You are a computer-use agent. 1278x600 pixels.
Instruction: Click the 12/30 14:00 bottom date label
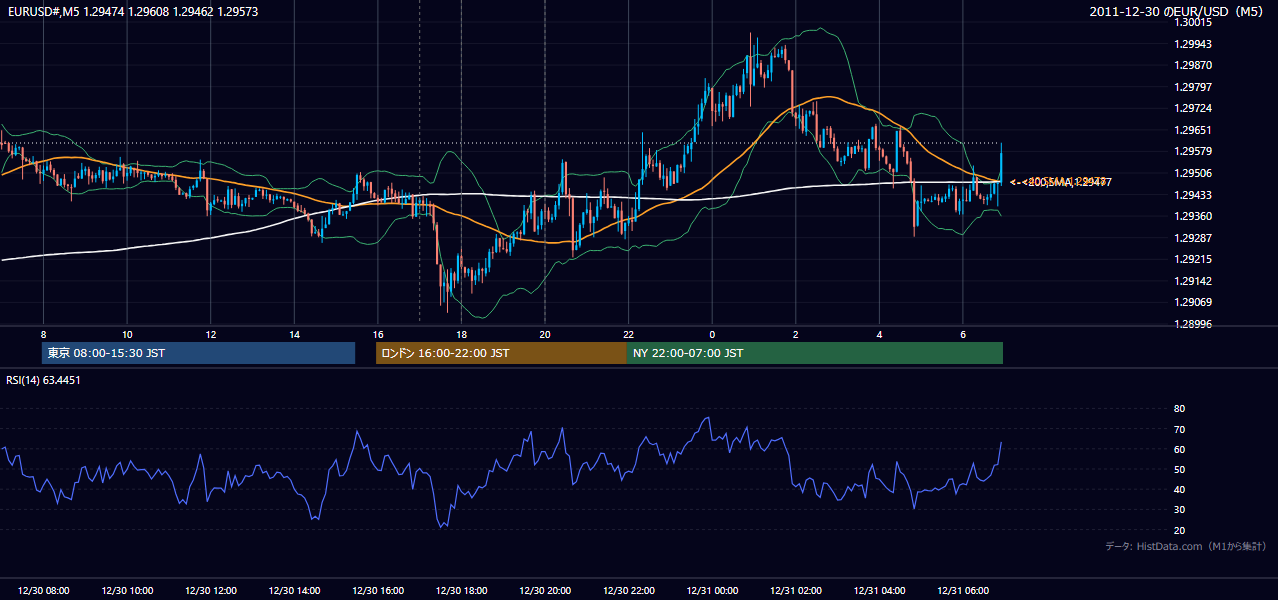[x=294, y=591]
